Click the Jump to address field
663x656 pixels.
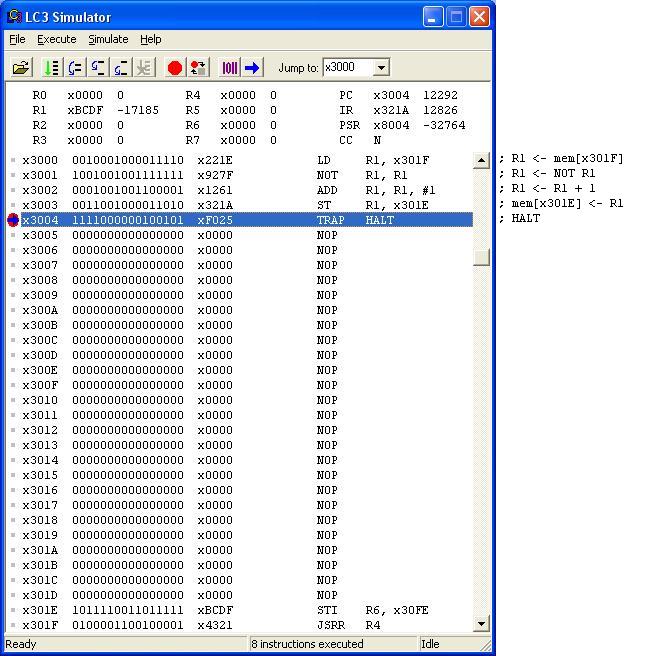pyautogui.click(x=347, y=68)
